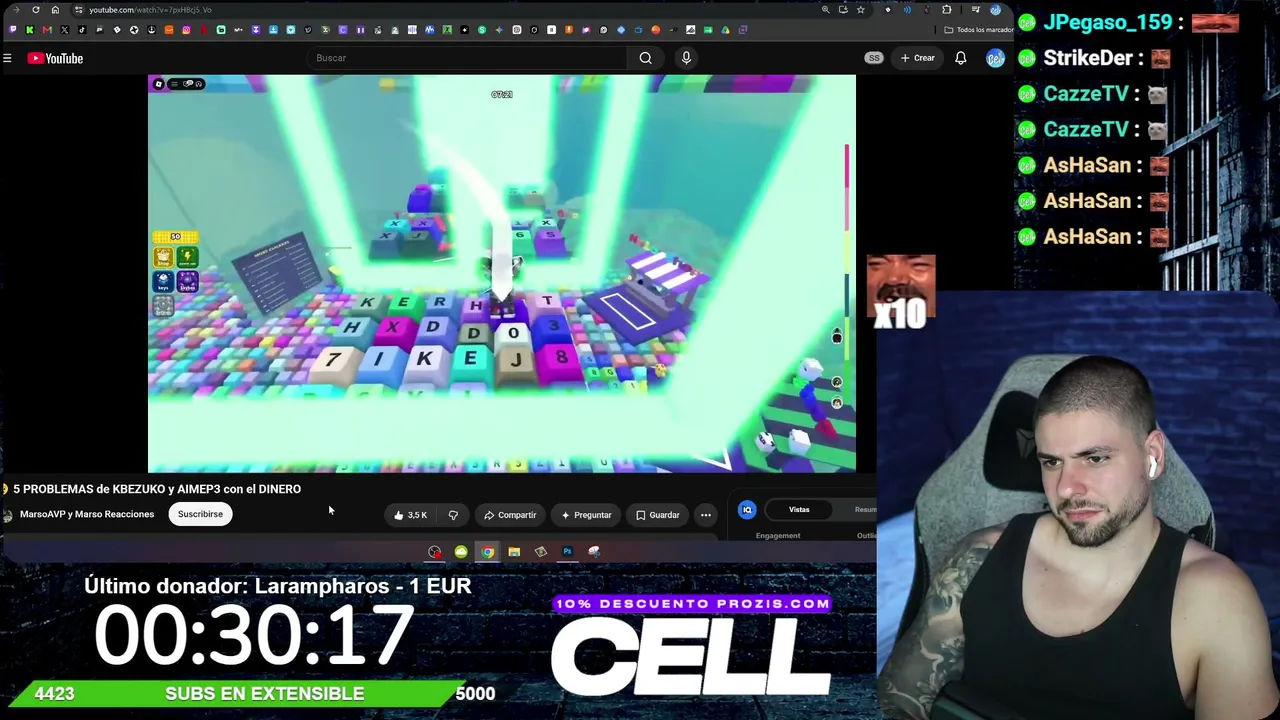
Task: Open the Chrome profile avatar
Action: pyautogui.click(x=995, y=10)
